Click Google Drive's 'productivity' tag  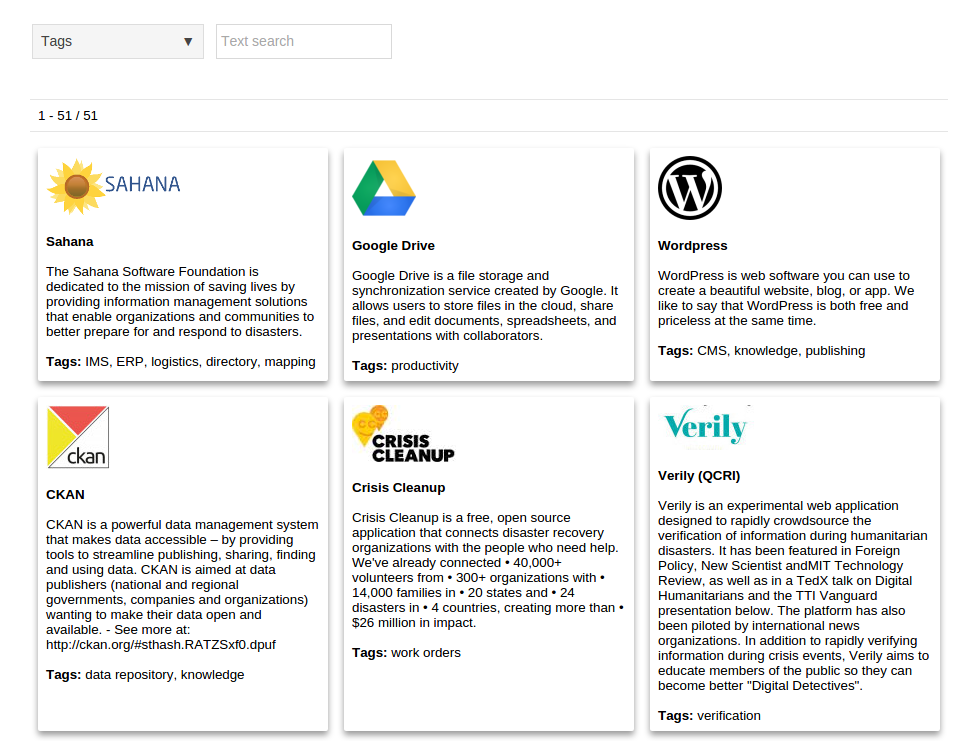pos(425,366)
